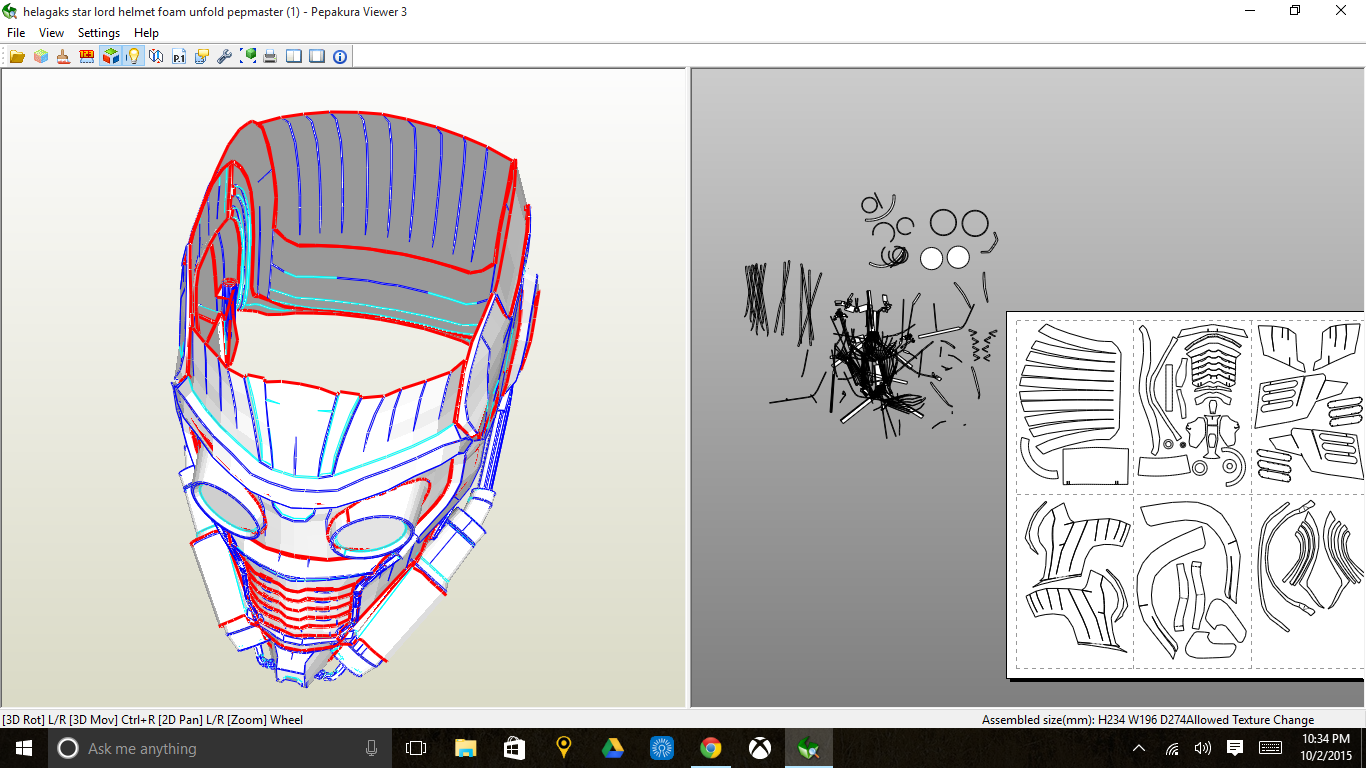The width and height of the screenshot is (1366, 768).
Task: Click the green cube fit-to-view icon
Action: coord(248,57)
